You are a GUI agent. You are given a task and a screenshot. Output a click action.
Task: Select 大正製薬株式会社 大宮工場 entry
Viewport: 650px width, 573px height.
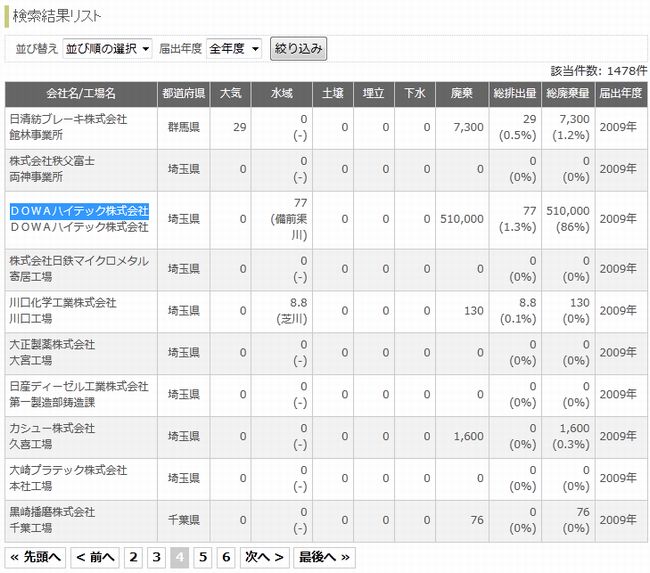coord(52,352)
